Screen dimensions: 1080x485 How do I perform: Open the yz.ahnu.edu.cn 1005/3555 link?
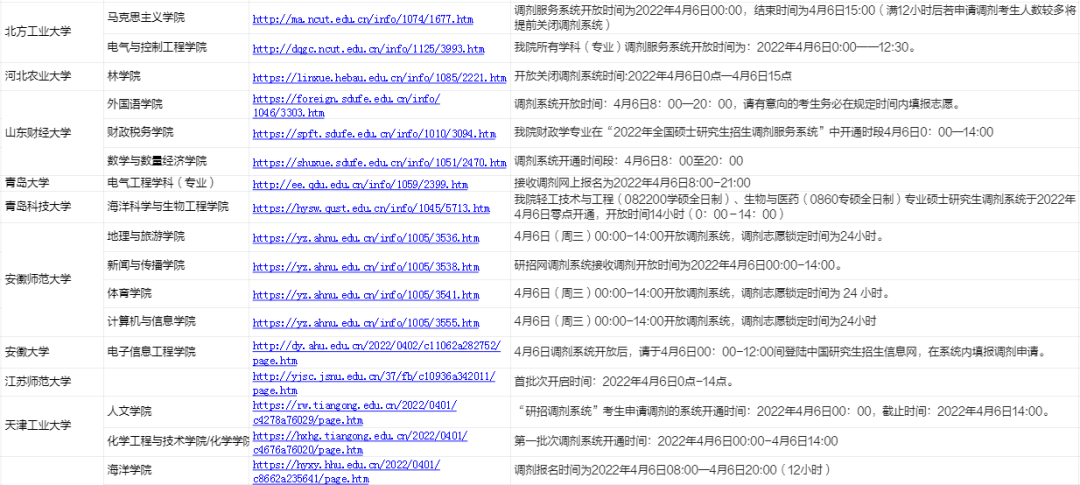pos(366,323)
